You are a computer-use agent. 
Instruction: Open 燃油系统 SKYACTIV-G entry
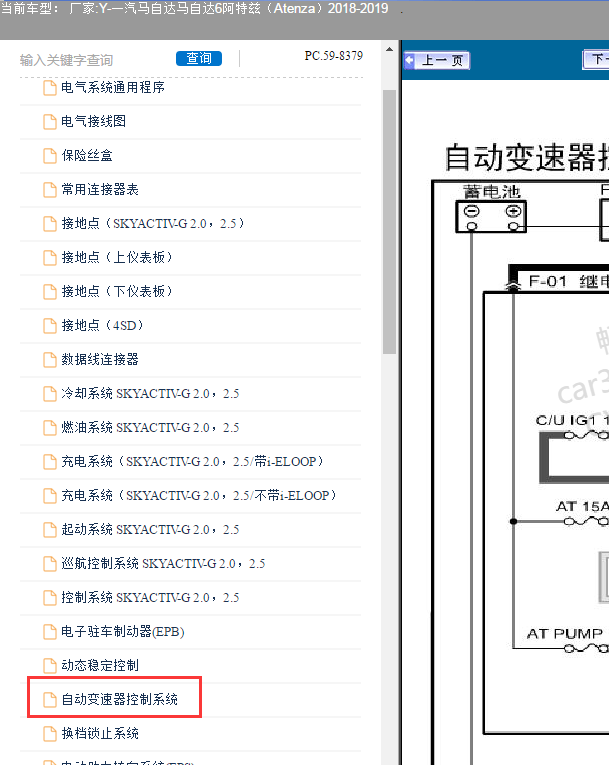point(150,427)
